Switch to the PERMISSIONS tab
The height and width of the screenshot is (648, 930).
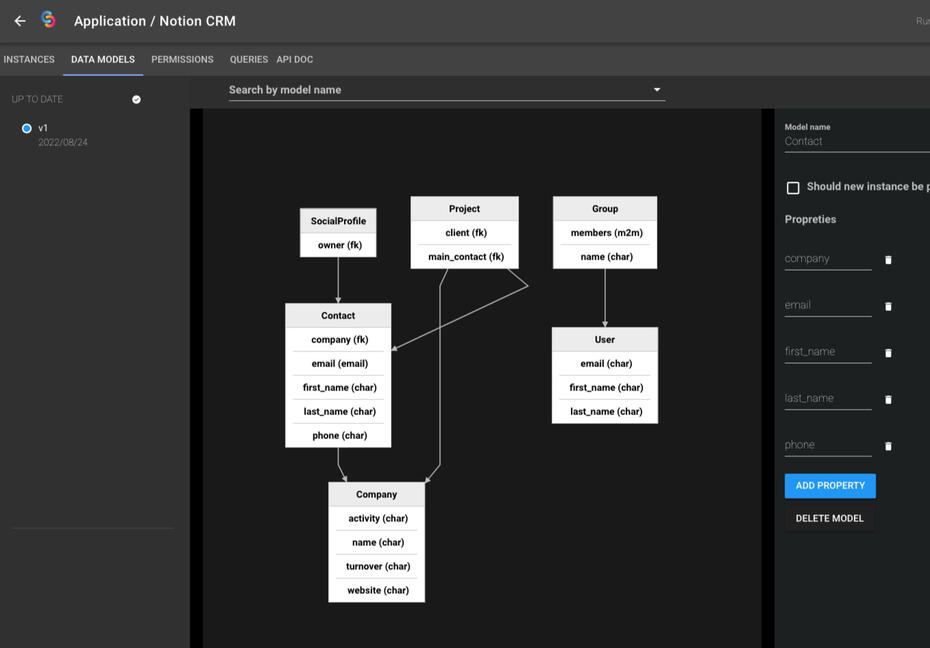coord(182,59)
